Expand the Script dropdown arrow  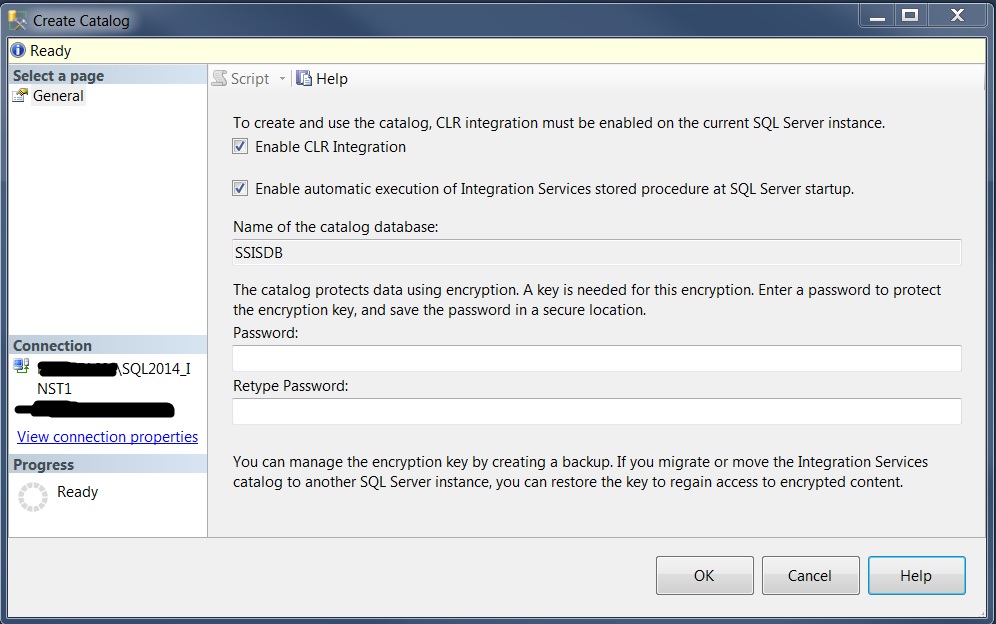282,79
